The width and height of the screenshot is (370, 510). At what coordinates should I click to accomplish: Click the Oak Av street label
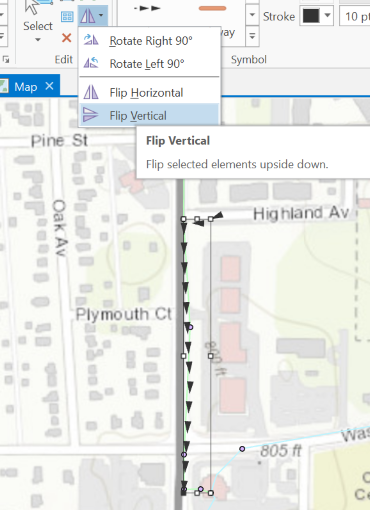click(x=60, y=228)
